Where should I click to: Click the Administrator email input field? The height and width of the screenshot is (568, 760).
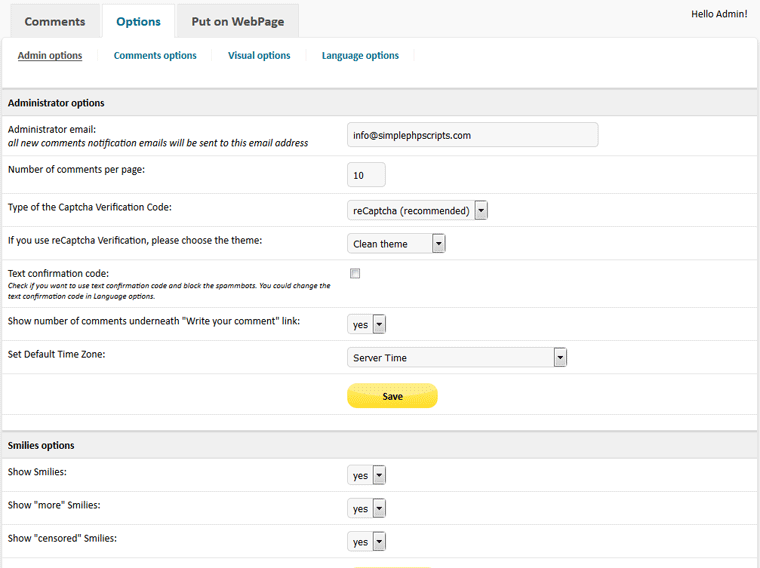click(473, 135)
